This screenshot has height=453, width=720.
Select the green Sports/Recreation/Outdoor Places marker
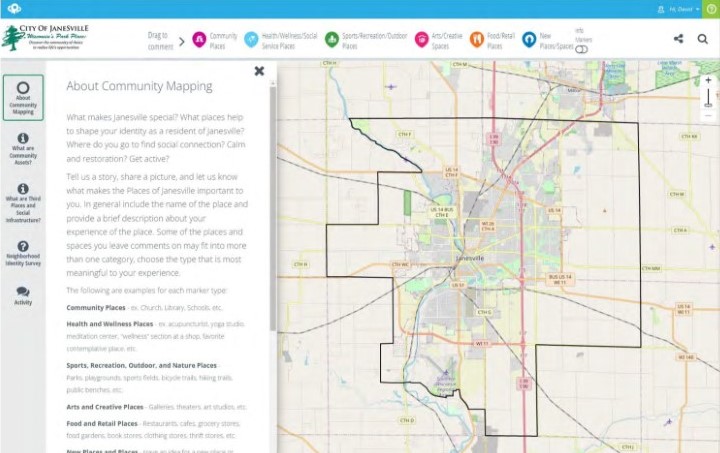coord(332,40)
